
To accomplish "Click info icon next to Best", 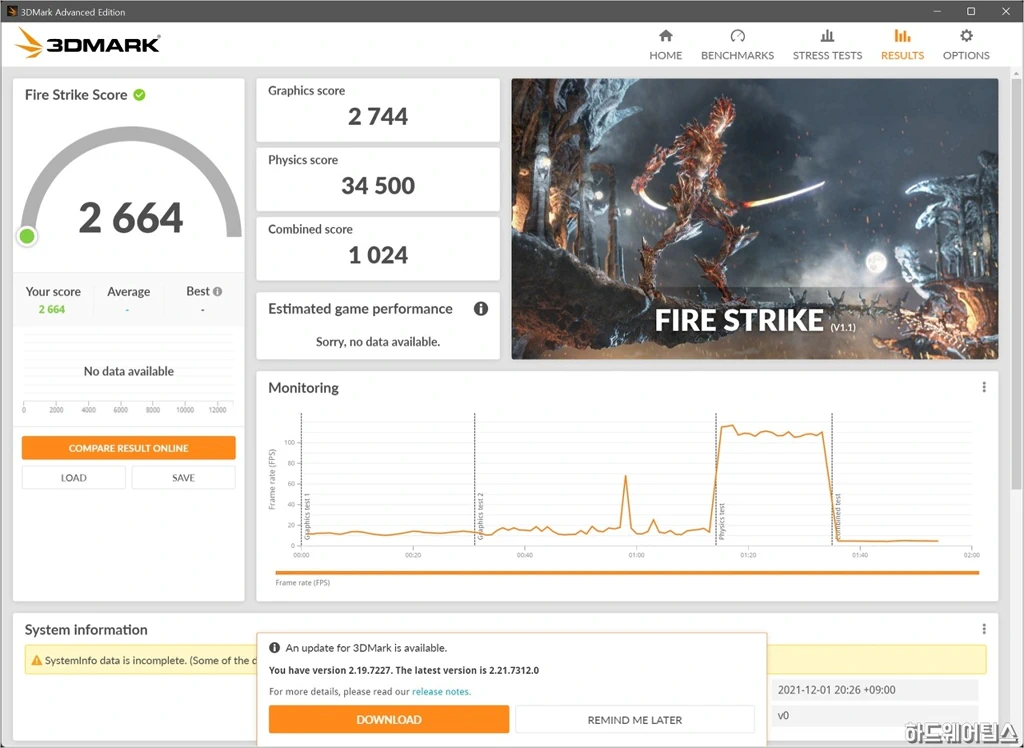I will pos(217,291).
